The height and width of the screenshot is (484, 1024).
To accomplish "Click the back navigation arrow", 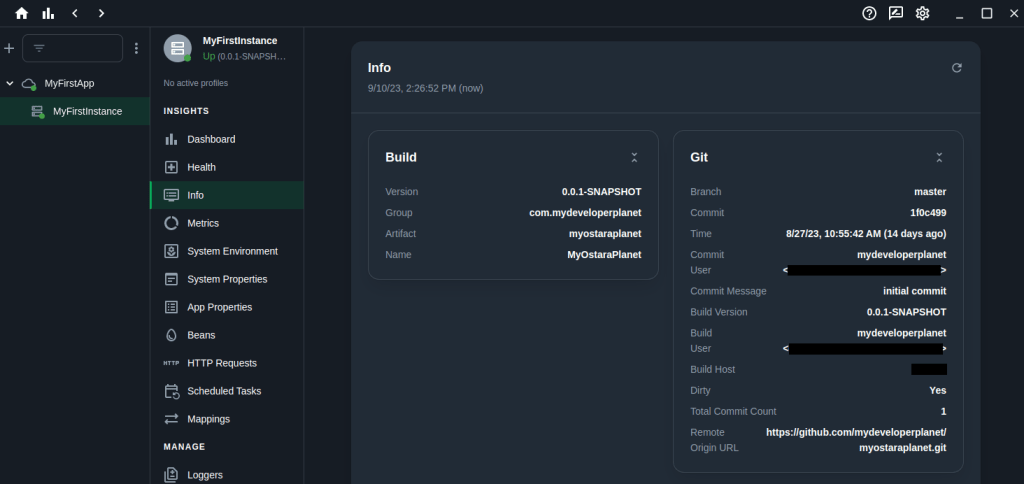I will 75,13.
